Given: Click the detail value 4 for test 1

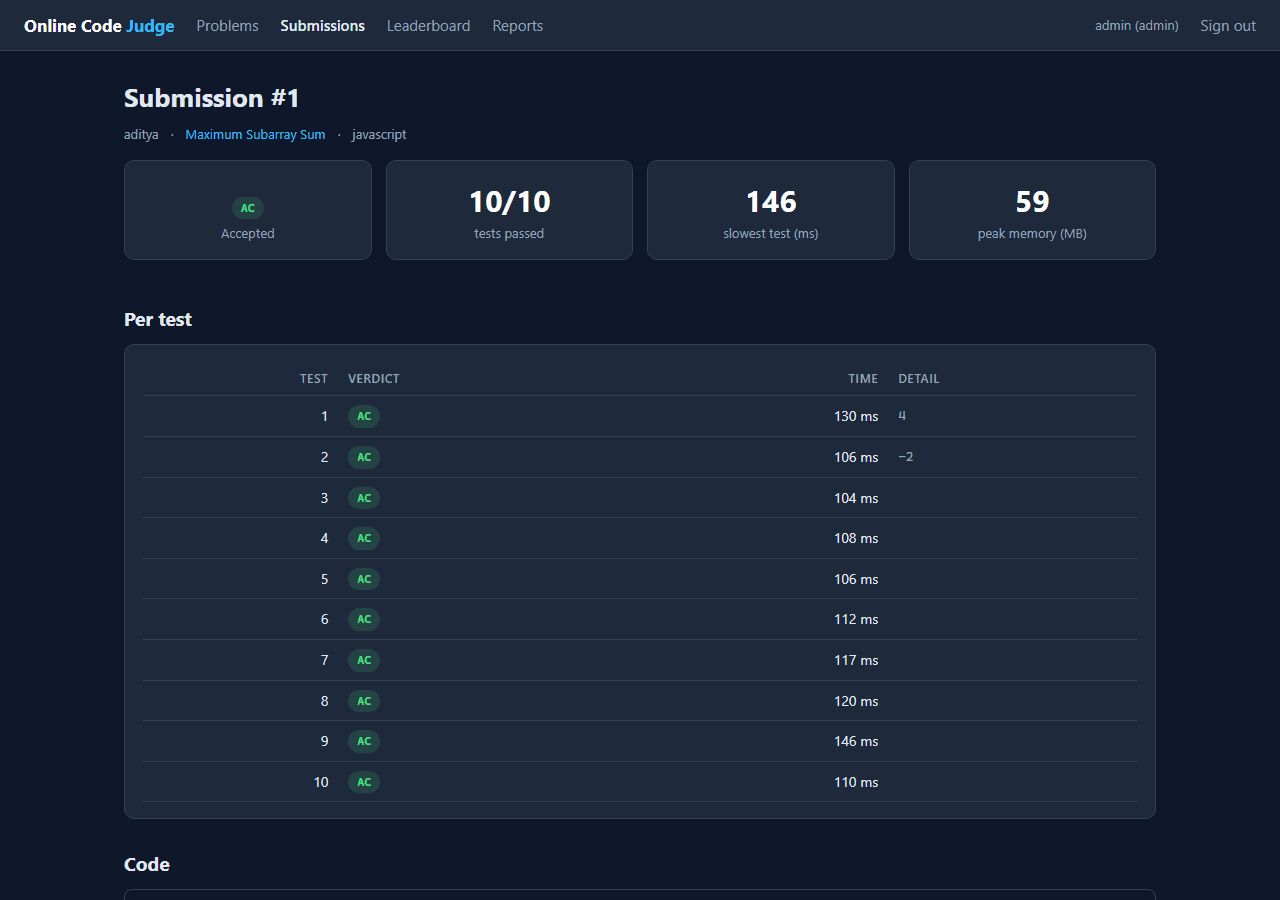Looking at the screenshot, I should click(x=902, y=416).
